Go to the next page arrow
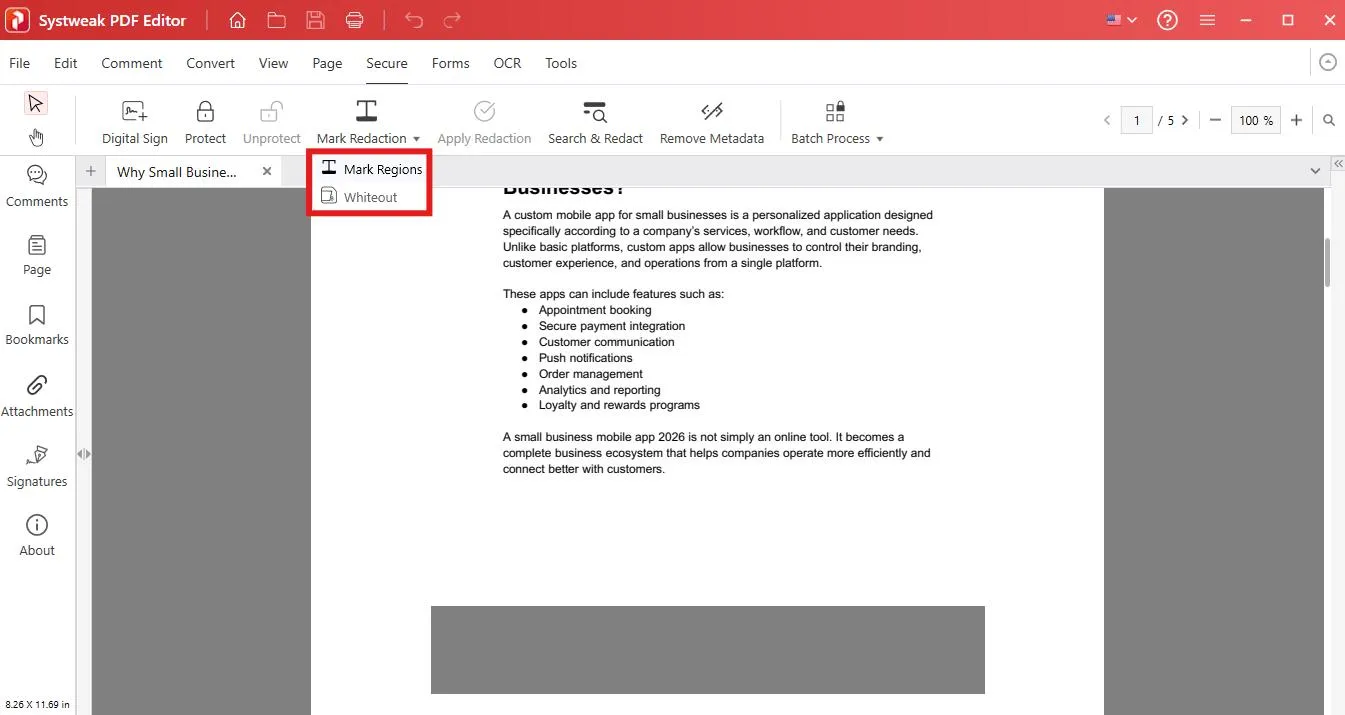 [x=1185, y=120]
